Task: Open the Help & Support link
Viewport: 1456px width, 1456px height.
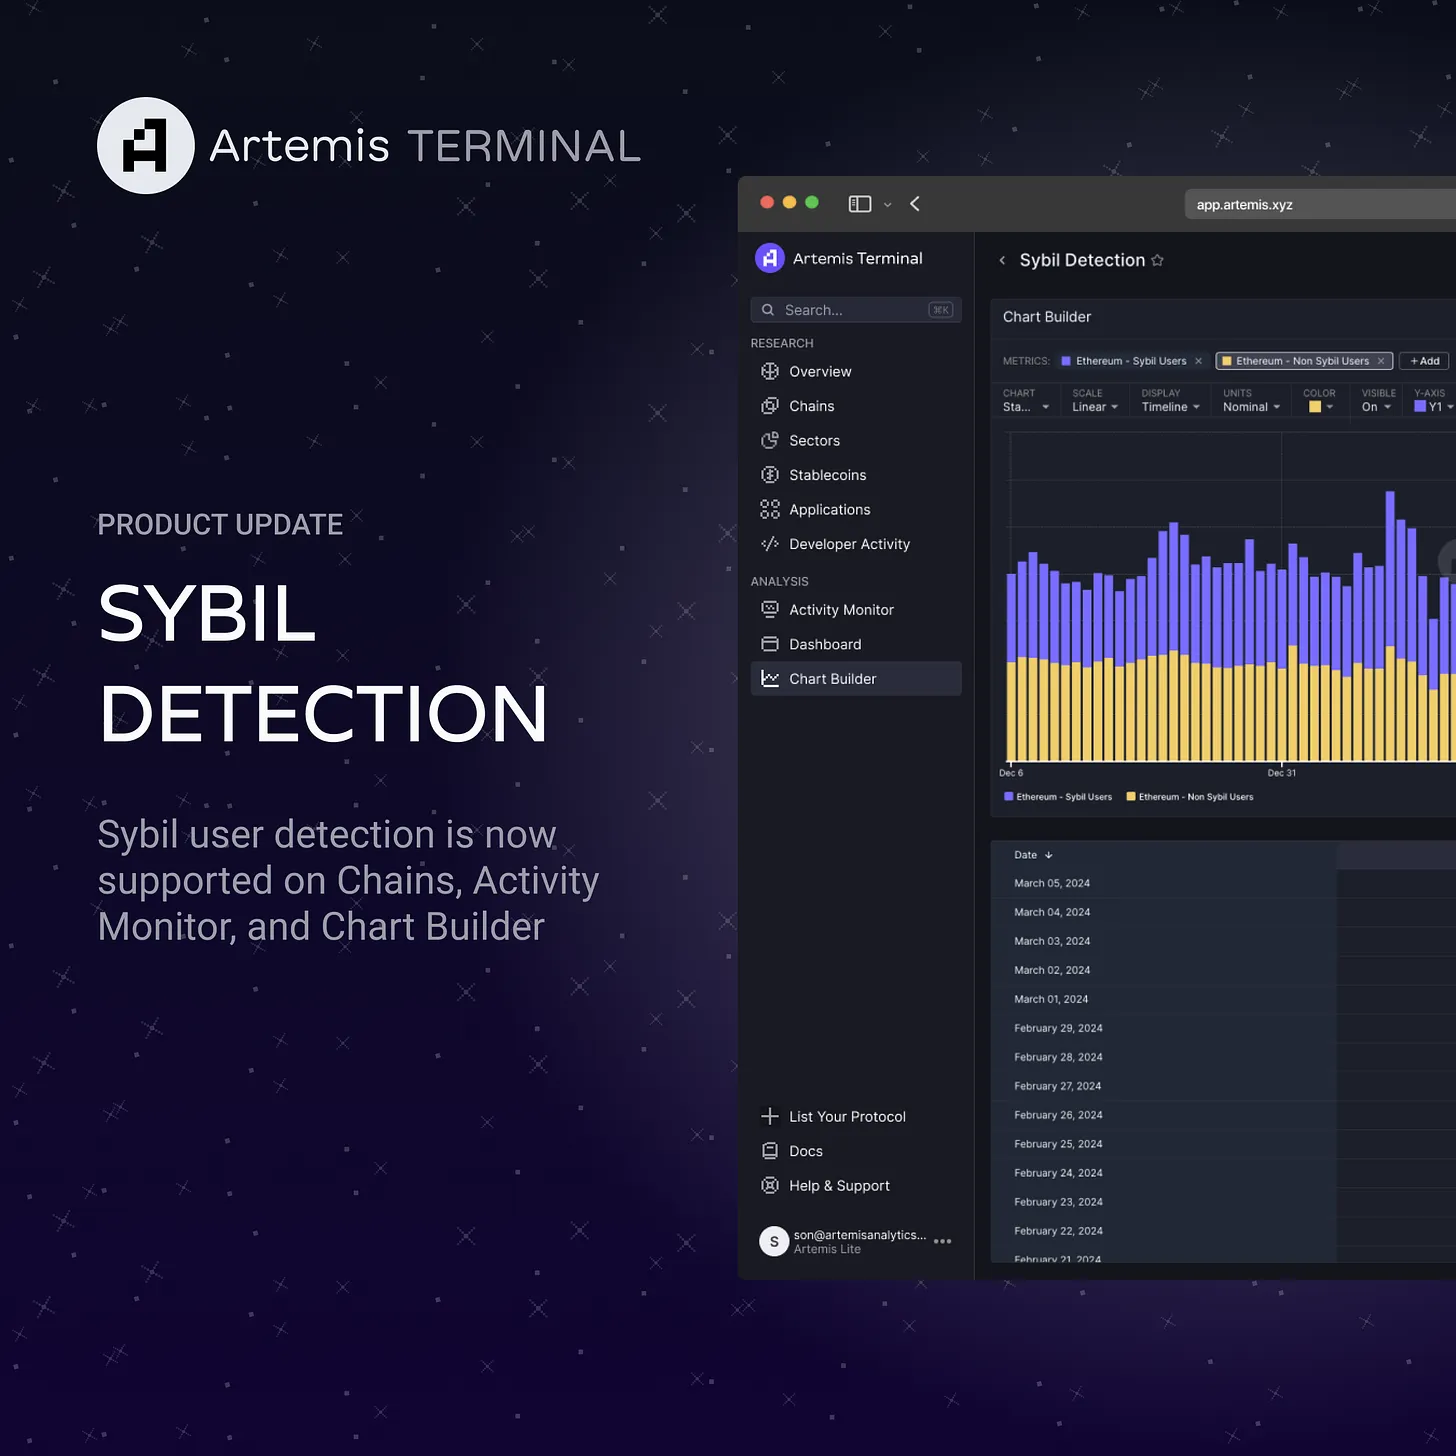Action: point(839,1185)
